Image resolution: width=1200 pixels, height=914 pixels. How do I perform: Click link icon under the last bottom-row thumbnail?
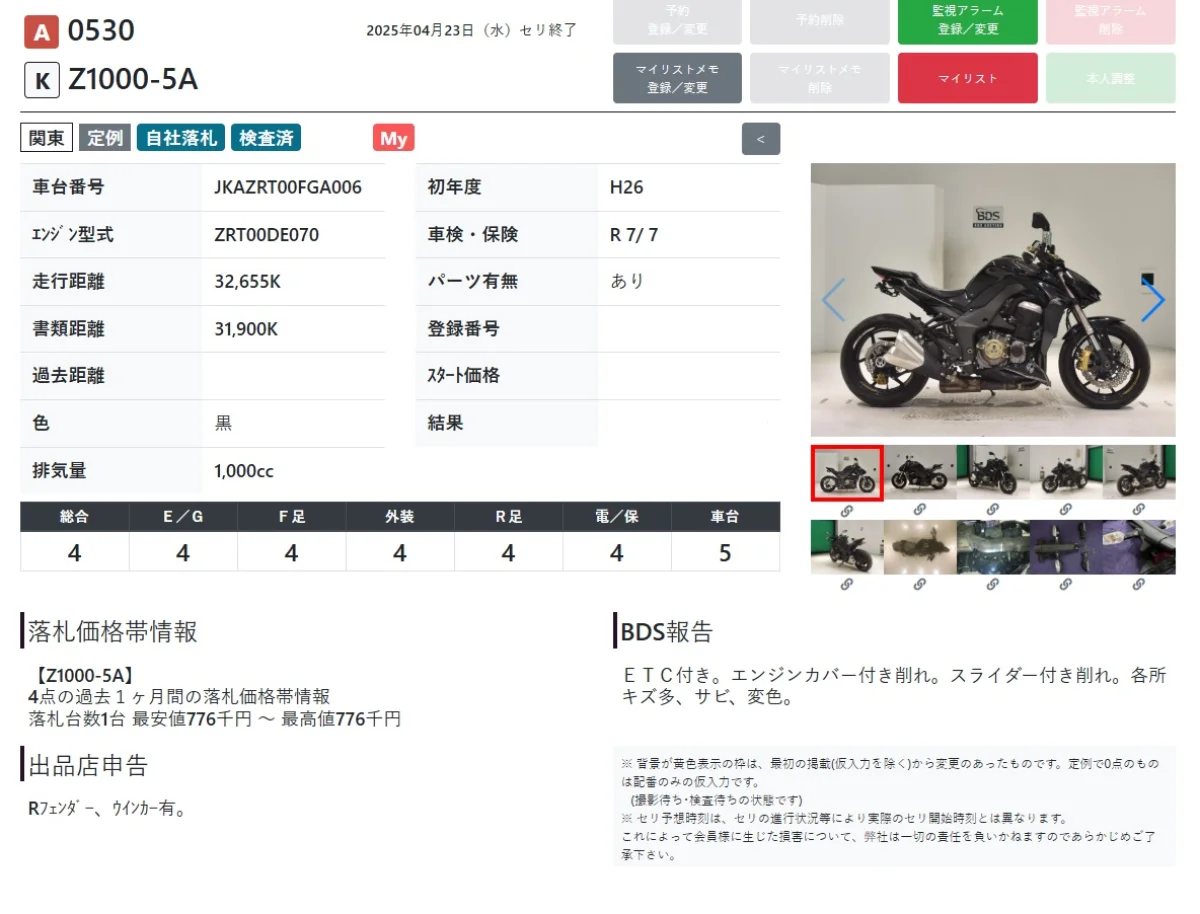click(x=1139, y=584)
